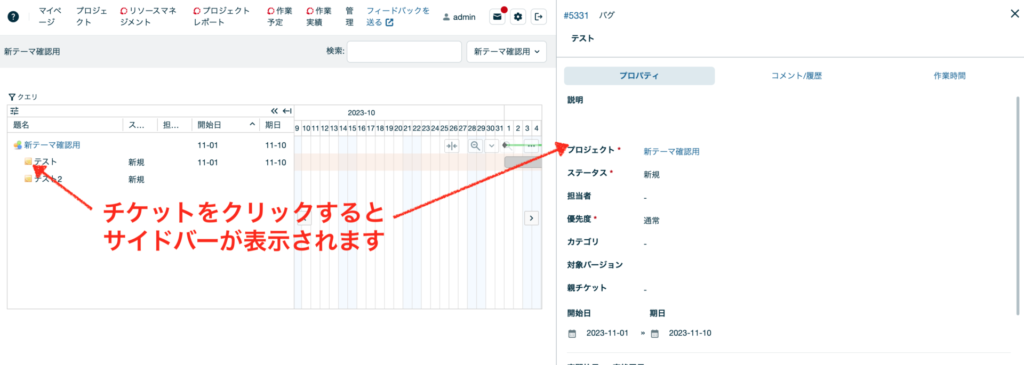Image resolution: width=1024 pixels, height=365 pixels.
Task: Click the gray テスト Gantt task bar
Action: (523, 162)
